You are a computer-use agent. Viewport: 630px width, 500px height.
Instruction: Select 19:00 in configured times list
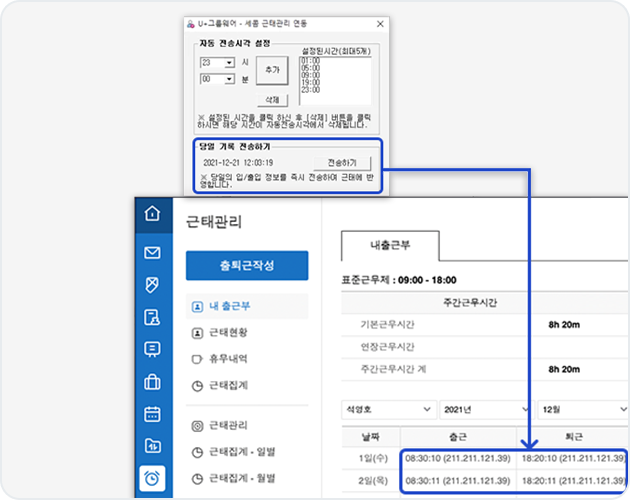pos(311,83)
